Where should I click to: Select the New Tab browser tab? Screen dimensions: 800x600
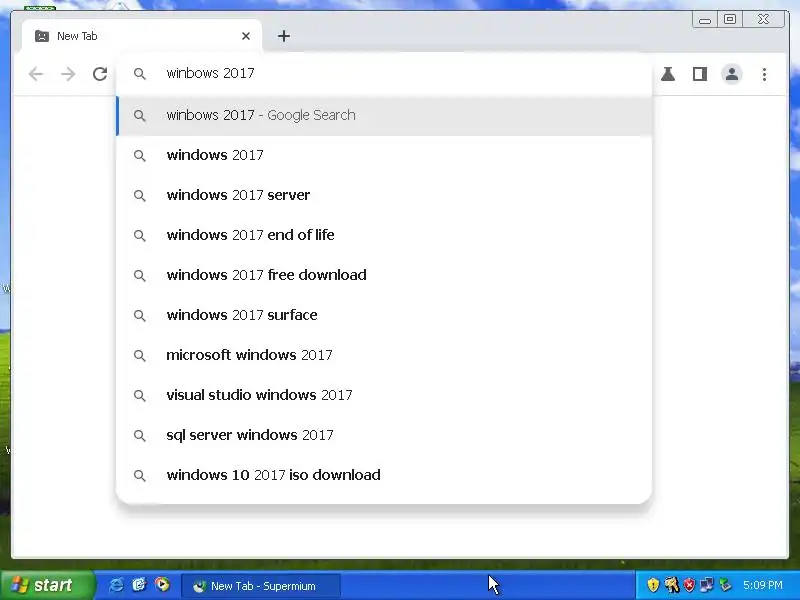(x=142, y=36)
